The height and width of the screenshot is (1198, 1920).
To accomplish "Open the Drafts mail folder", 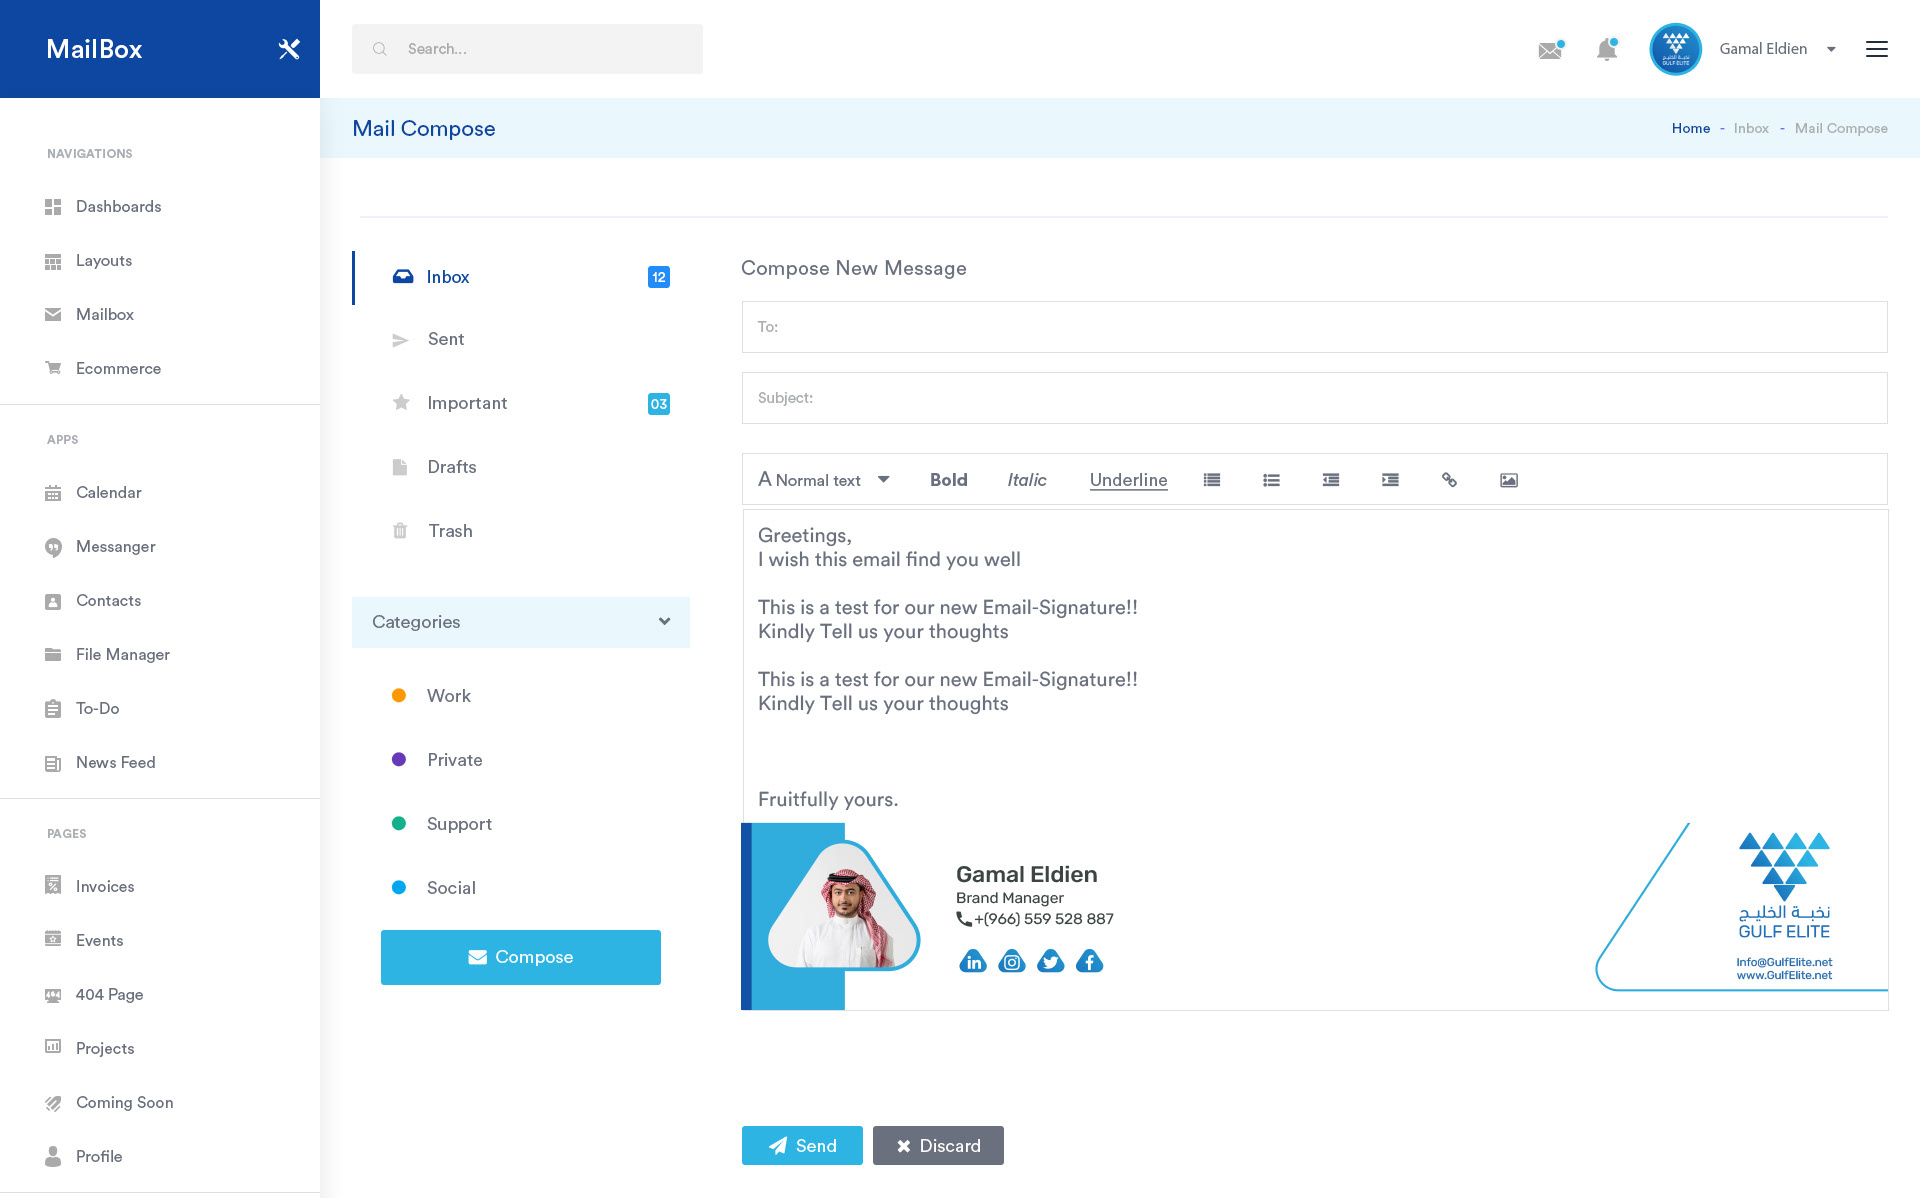I will click(x=451, y=467).
